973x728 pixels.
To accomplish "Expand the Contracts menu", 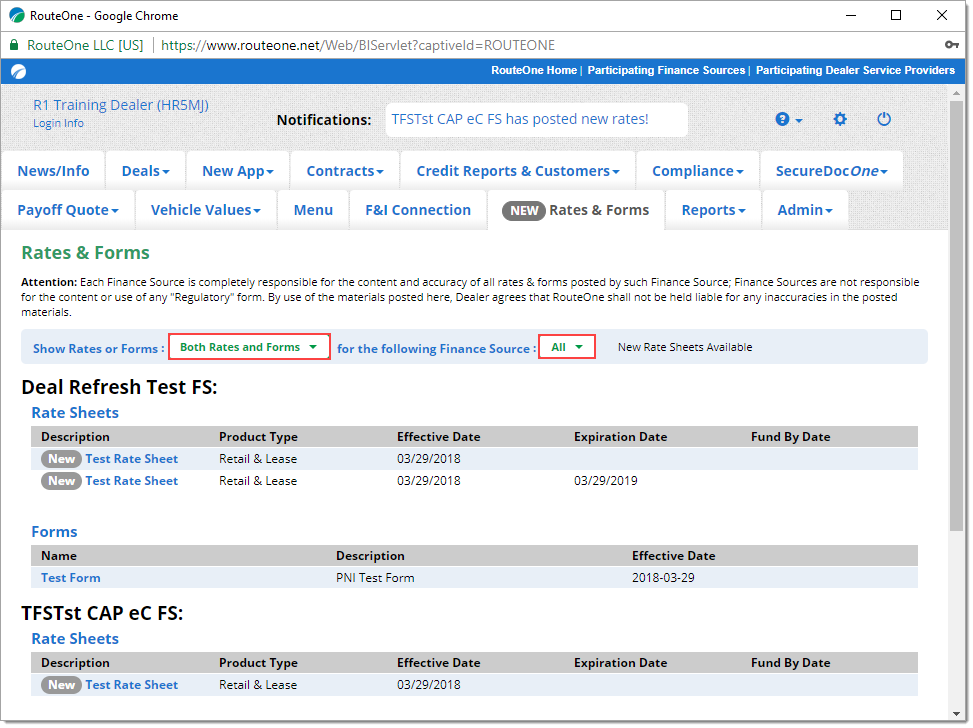I will pyautogui.click(x=345, y=171).
